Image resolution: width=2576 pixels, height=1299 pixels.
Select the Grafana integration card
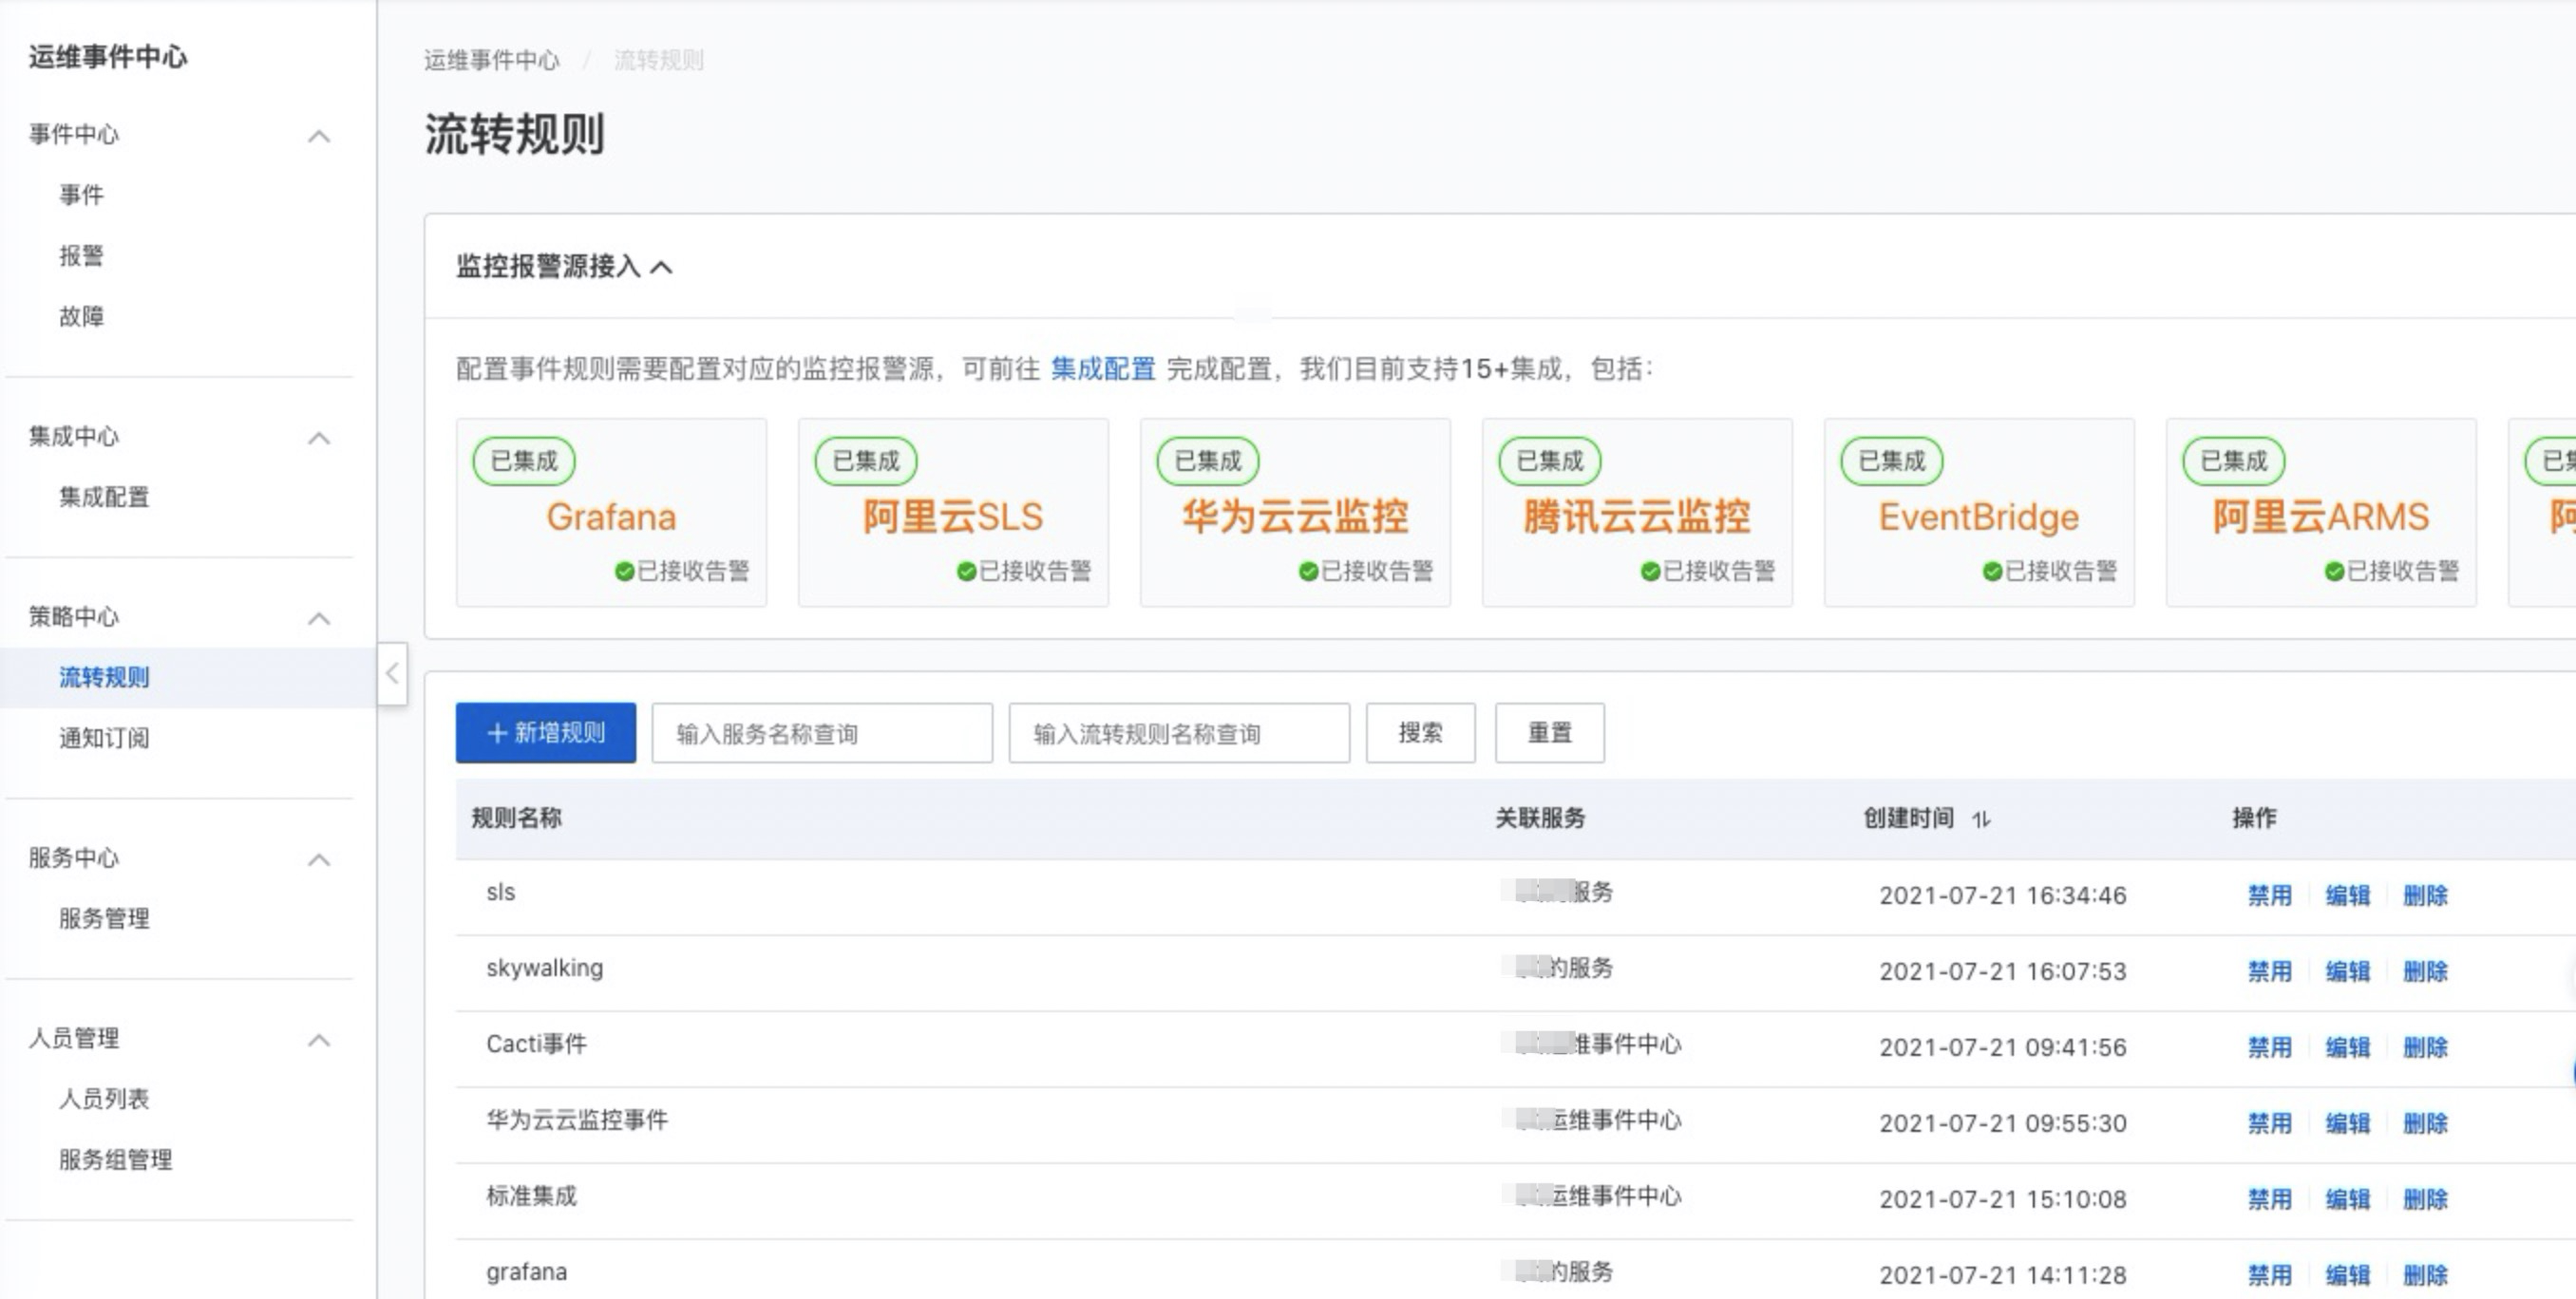(611, 511)
